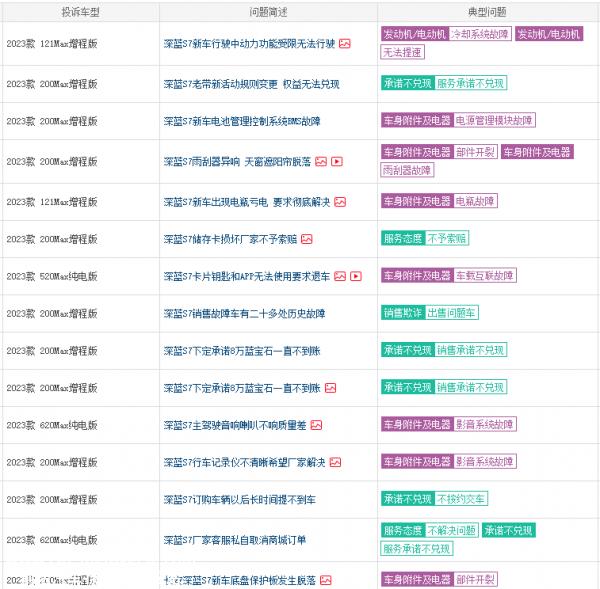600x589 pixels.
Task: Open complaint 深蓝S7储存卡损坏厂家不予索赔
Action: pos(230,239)
